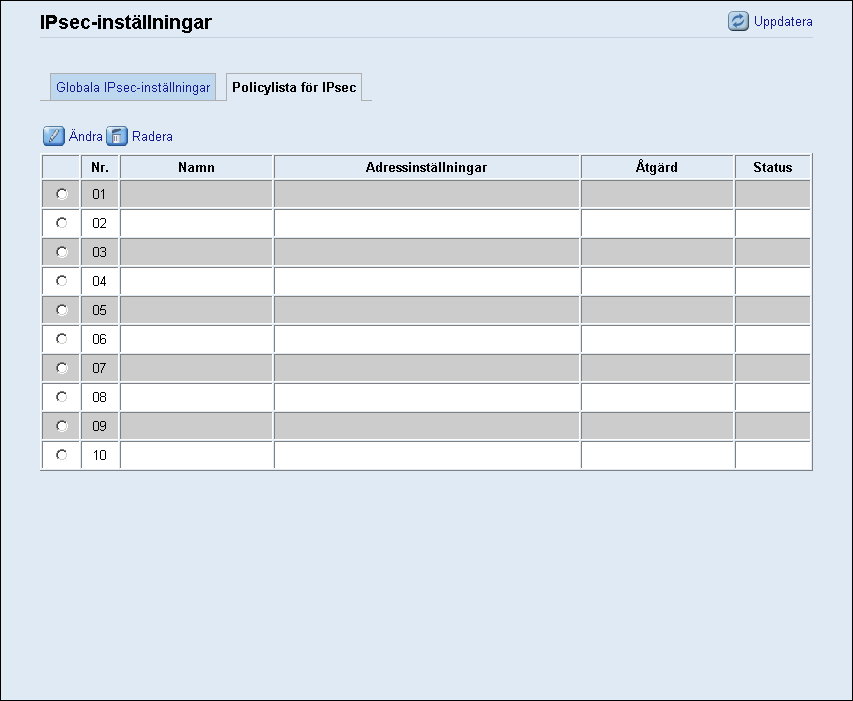Click the Radera trash icon

(x=116, y=136)
